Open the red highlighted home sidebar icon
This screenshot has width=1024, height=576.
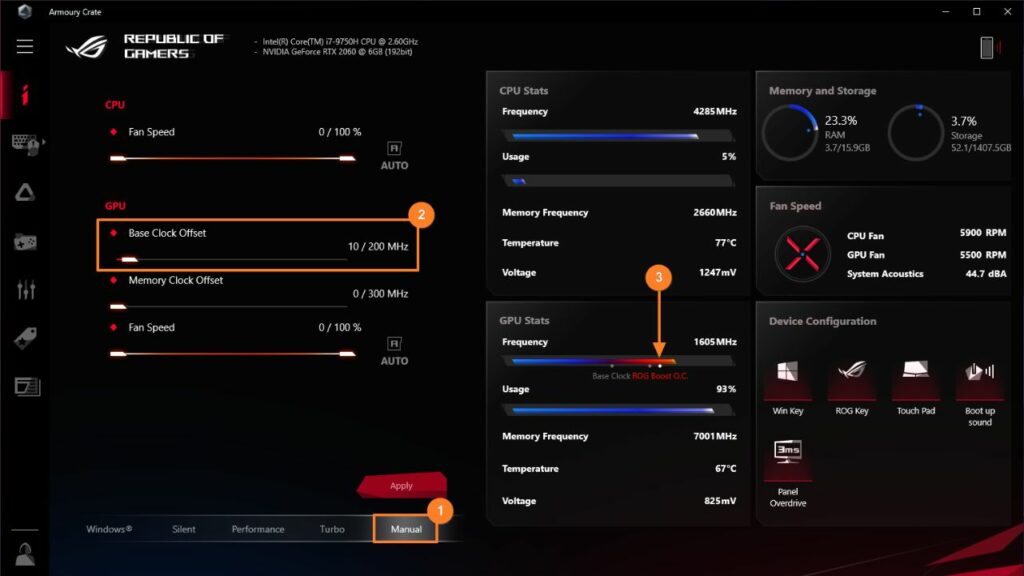(x=24, y=95)
